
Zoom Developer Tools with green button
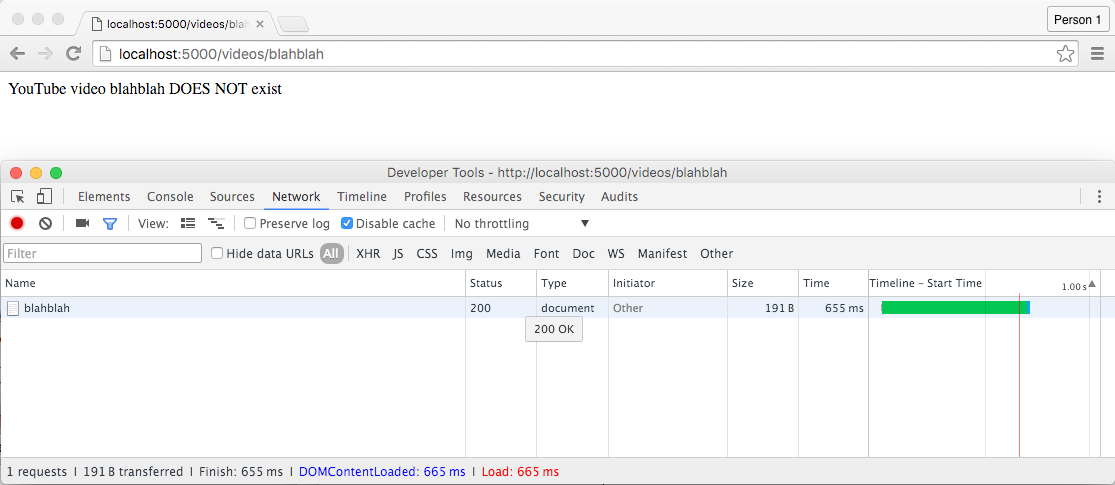tap(55, 173)
